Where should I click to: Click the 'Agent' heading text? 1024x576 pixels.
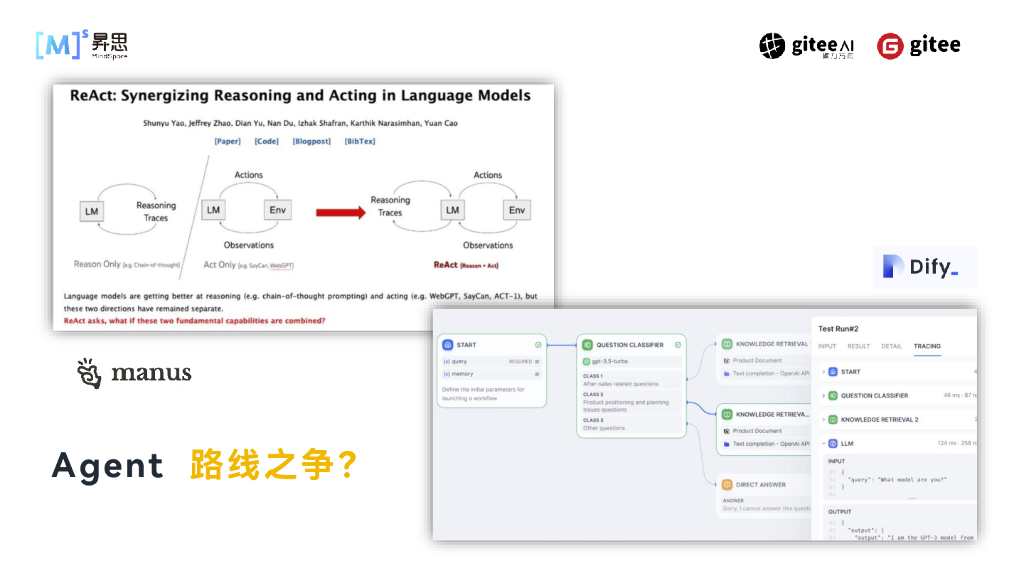click(x=108, y=465)
